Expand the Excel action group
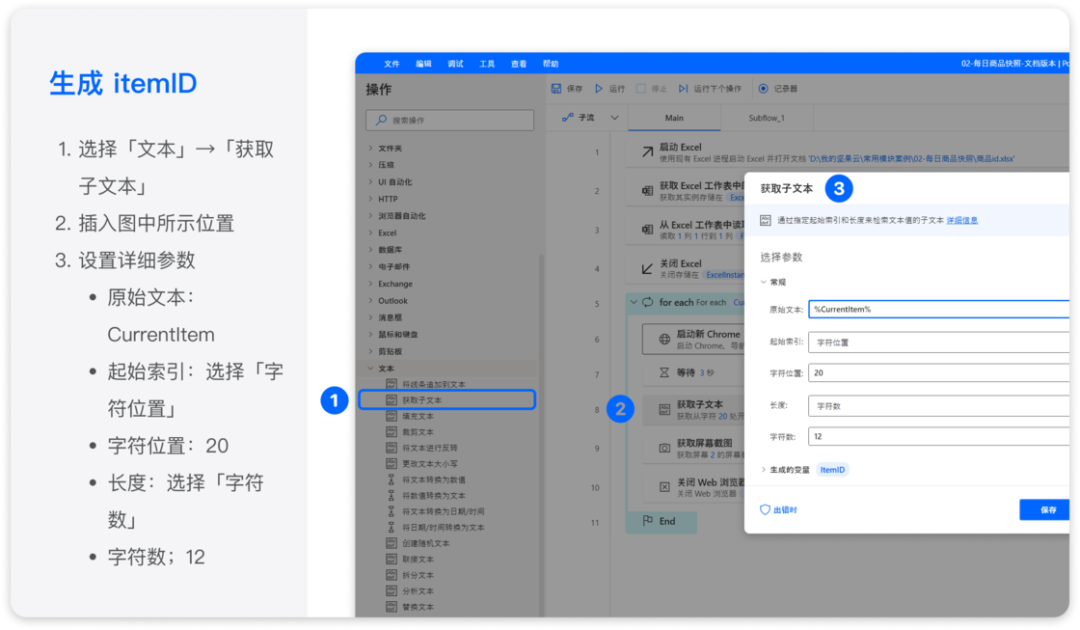The height and width of the screenshot is (630, 1080). point(371,233)
